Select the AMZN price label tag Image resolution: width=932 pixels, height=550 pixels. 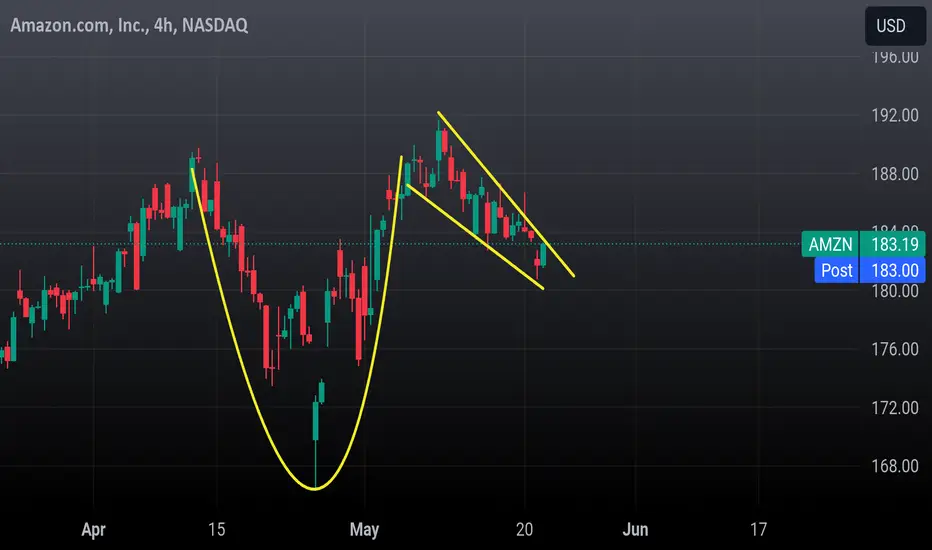click(830, 244)
